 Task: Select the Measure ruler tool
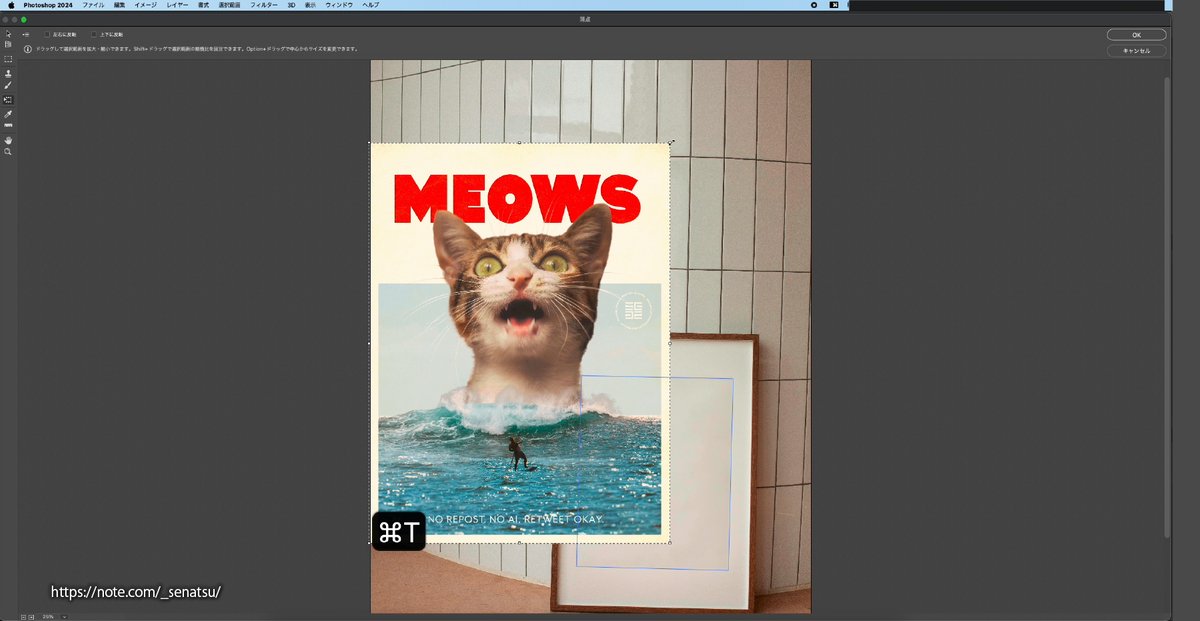8,126
